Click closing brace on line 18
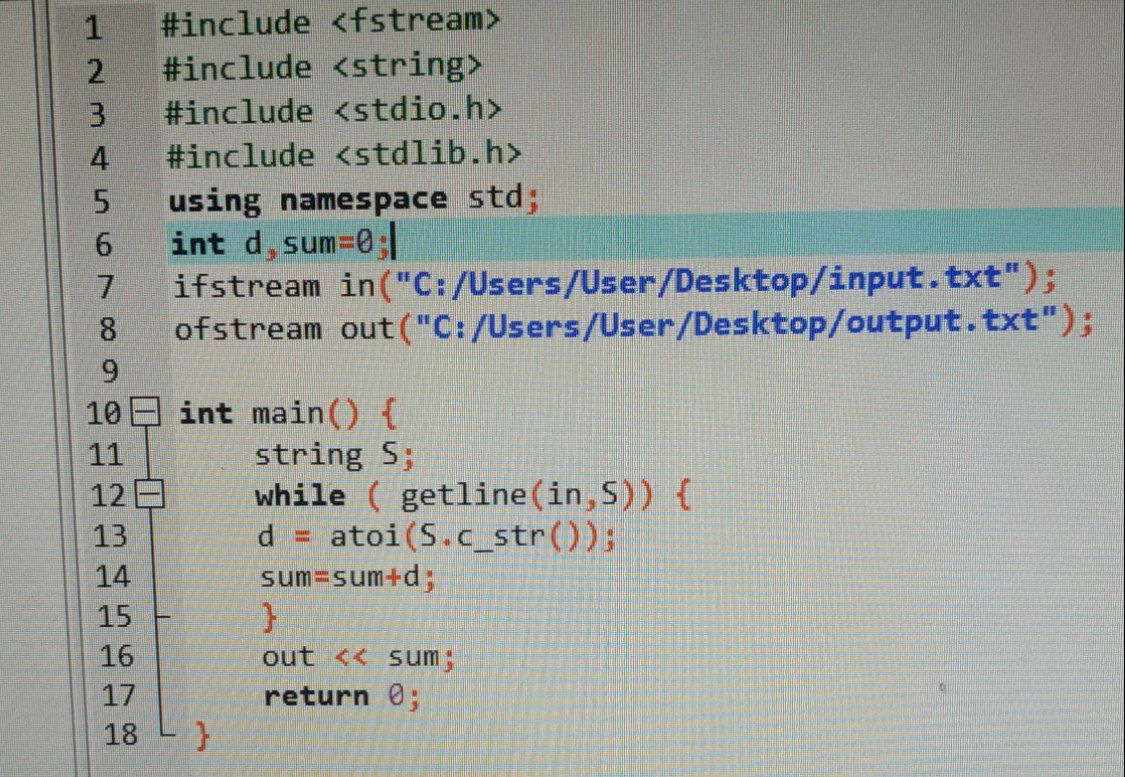The height and width of the screenshot is (777, 1125). point(203,736)
